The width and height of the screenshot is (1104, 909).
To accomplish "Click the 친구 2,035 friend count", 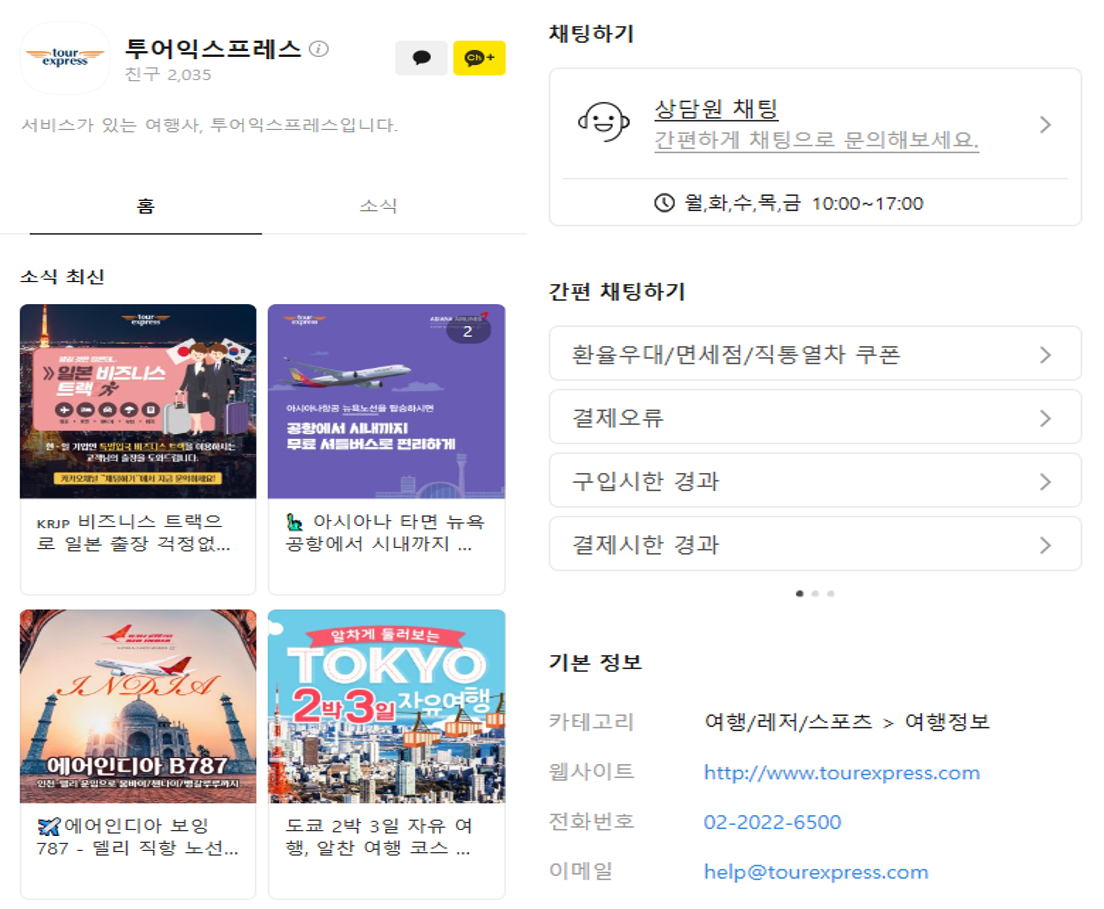I will pyautogui.click(x=168, y=75).
